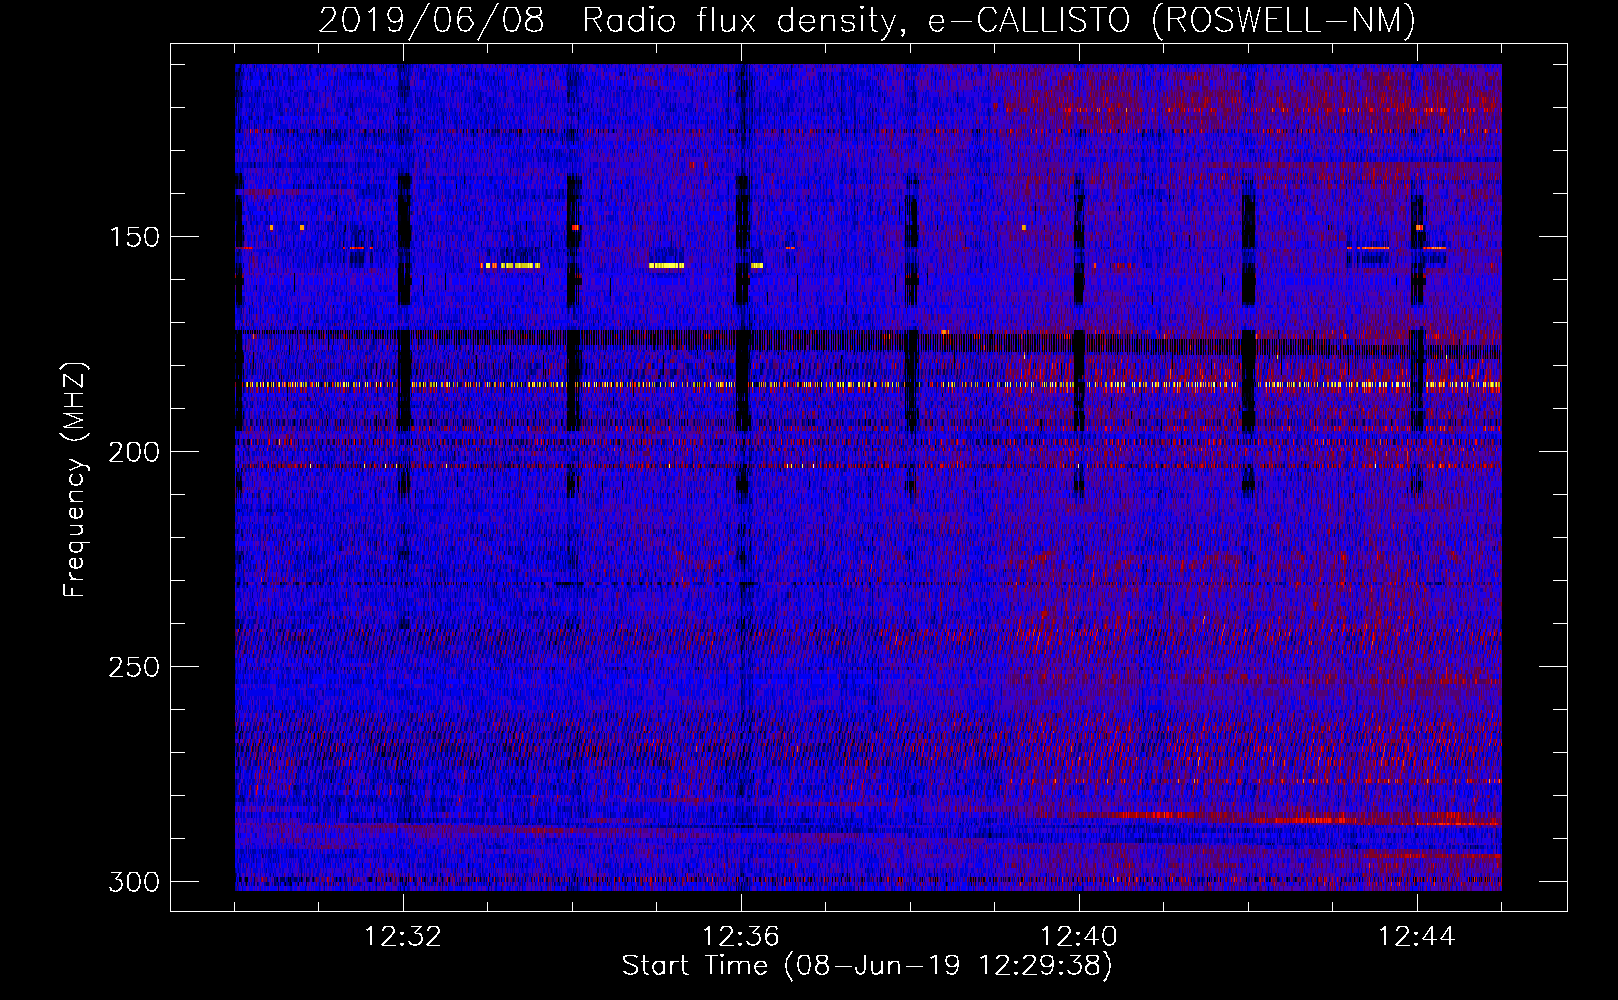Click the 250 frequency tick label
The height and width of the screenshot is (1000, 1618).
pos(133,667)
